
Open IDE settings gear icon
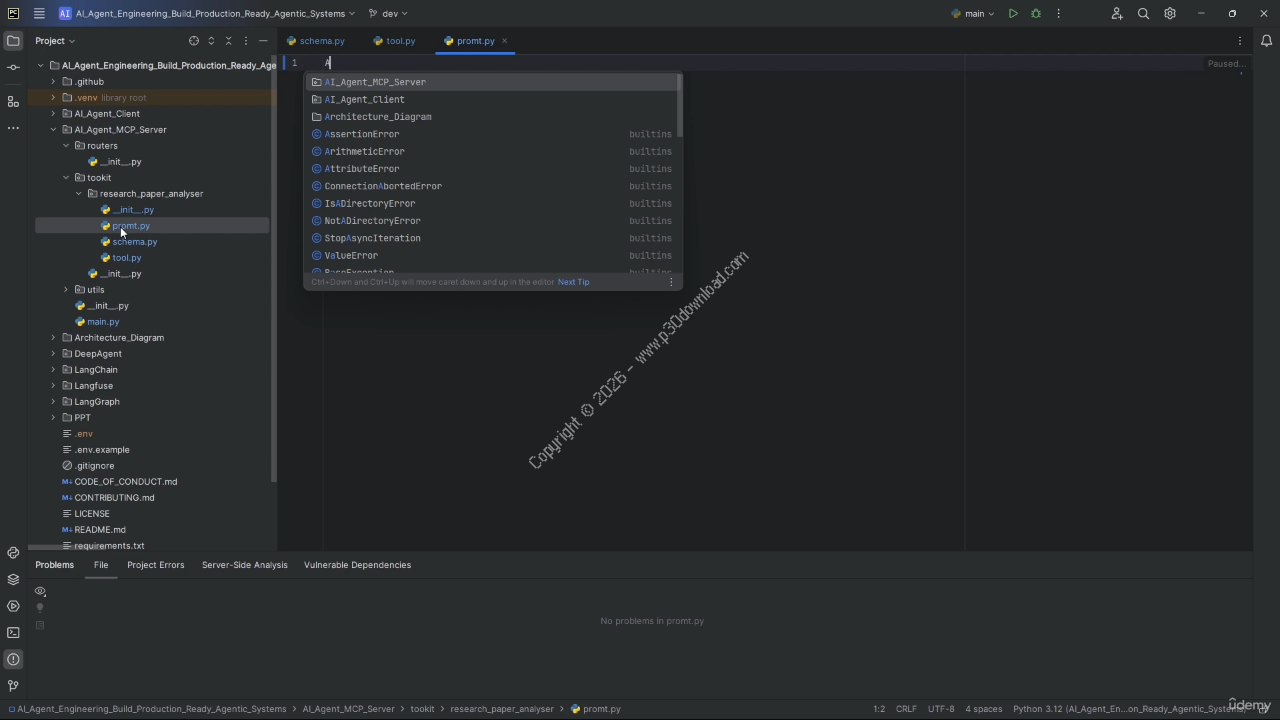tap(1170, 14)
